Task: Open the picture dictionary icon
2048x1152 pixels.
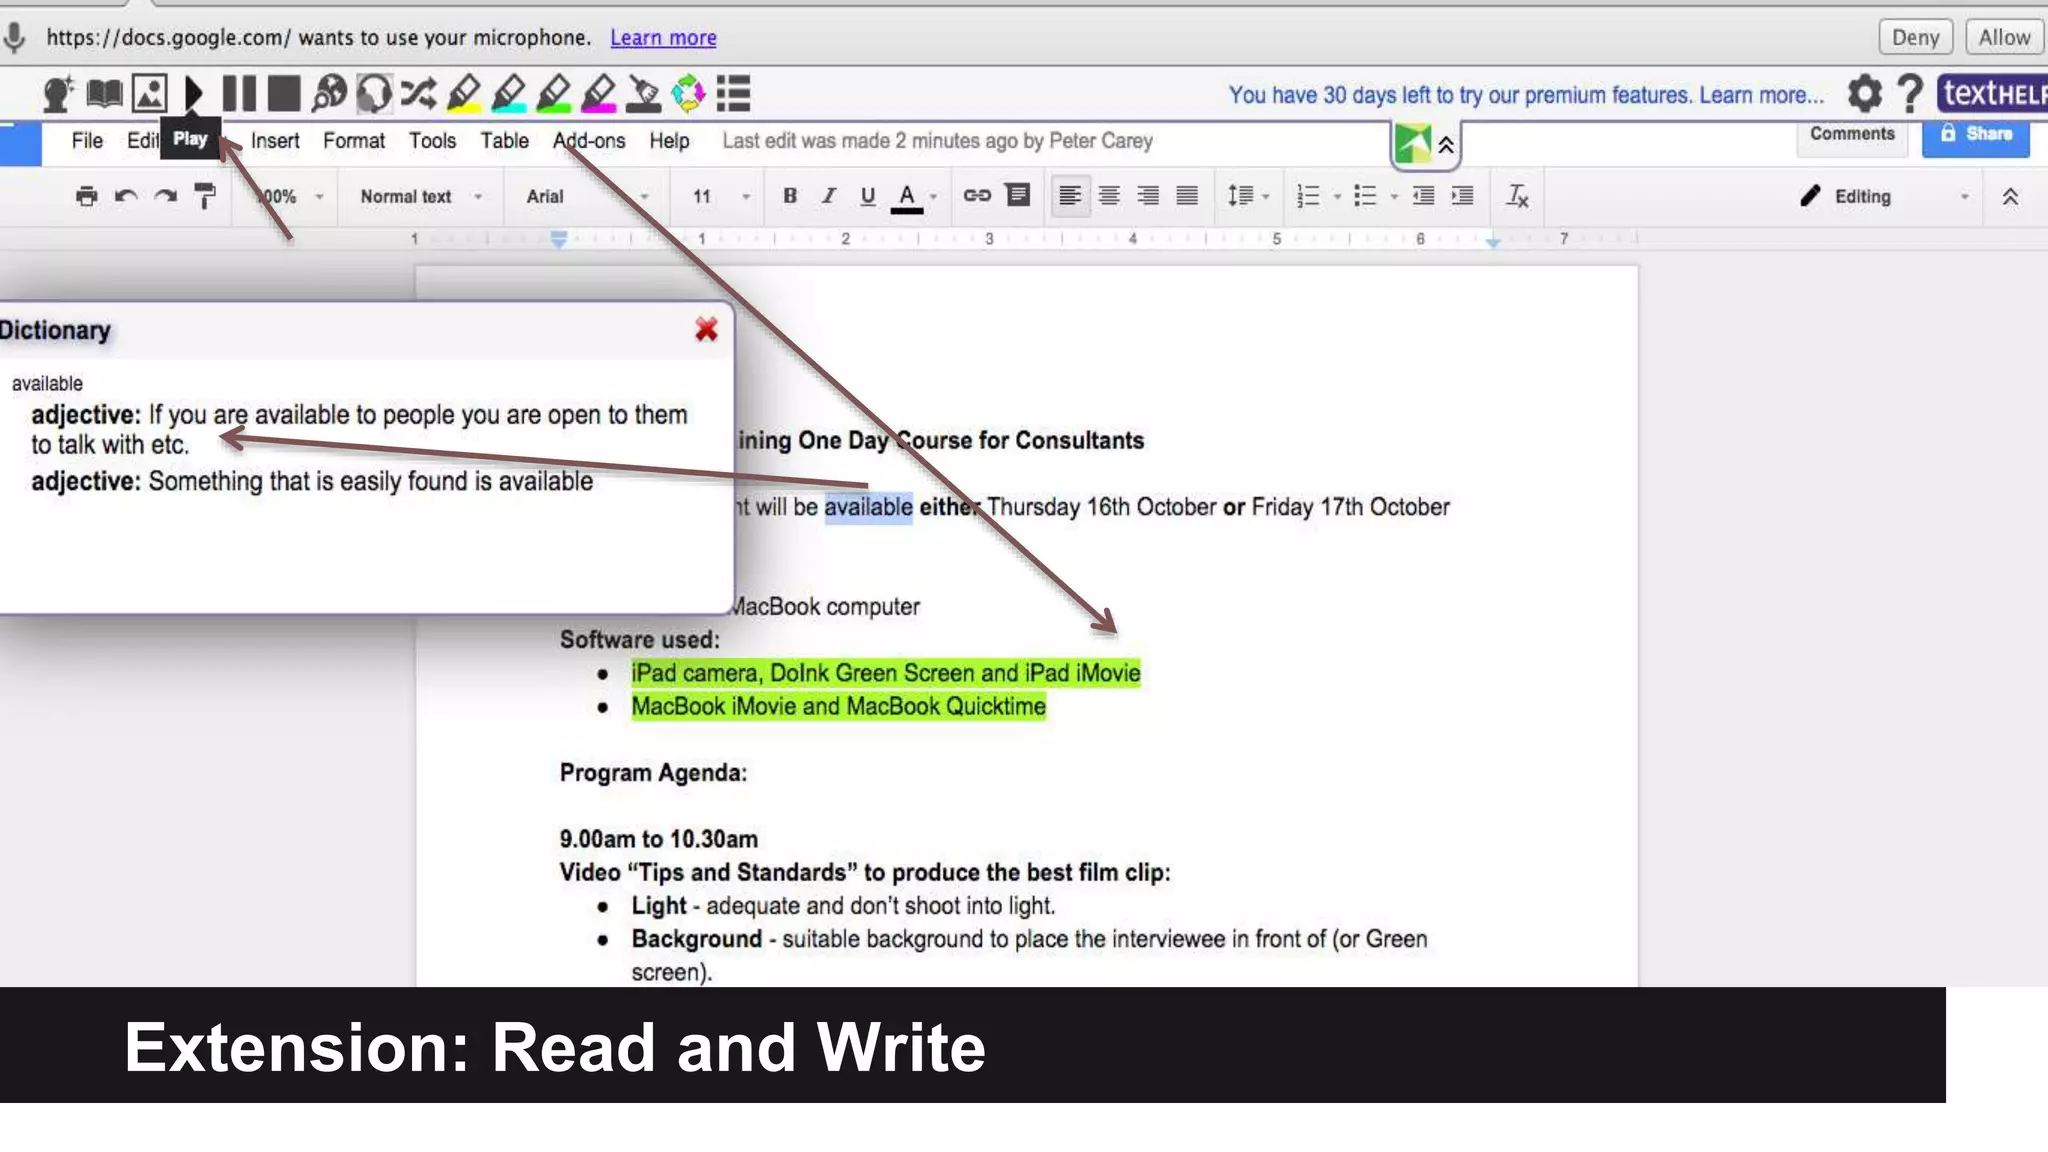Action: pyautogui.click(x=150, y=94)
